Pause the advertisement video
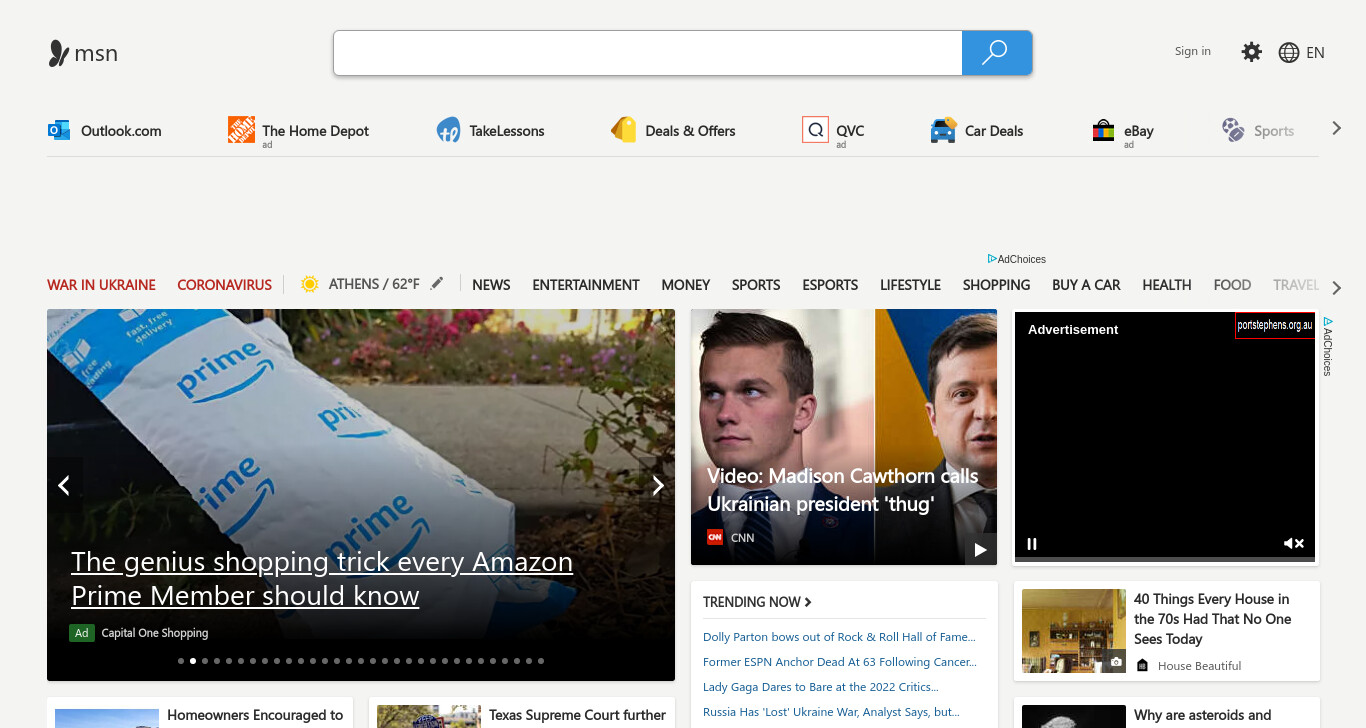 [1032, 544]
